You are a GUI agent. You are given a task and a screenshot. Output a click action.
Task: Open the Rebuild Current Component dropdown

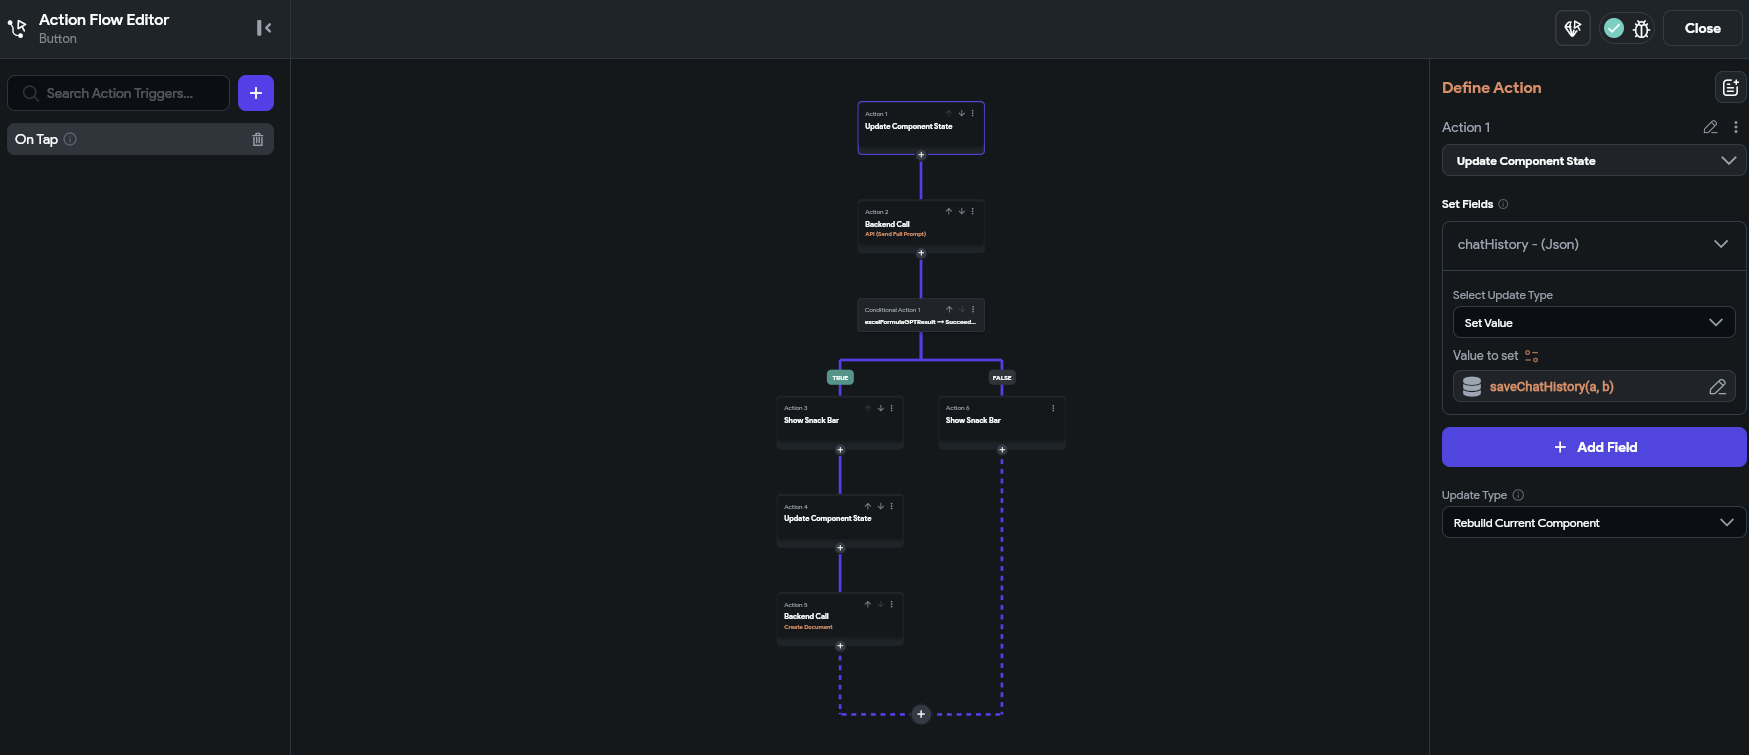pyautogui.click(x=1594, y=523)
